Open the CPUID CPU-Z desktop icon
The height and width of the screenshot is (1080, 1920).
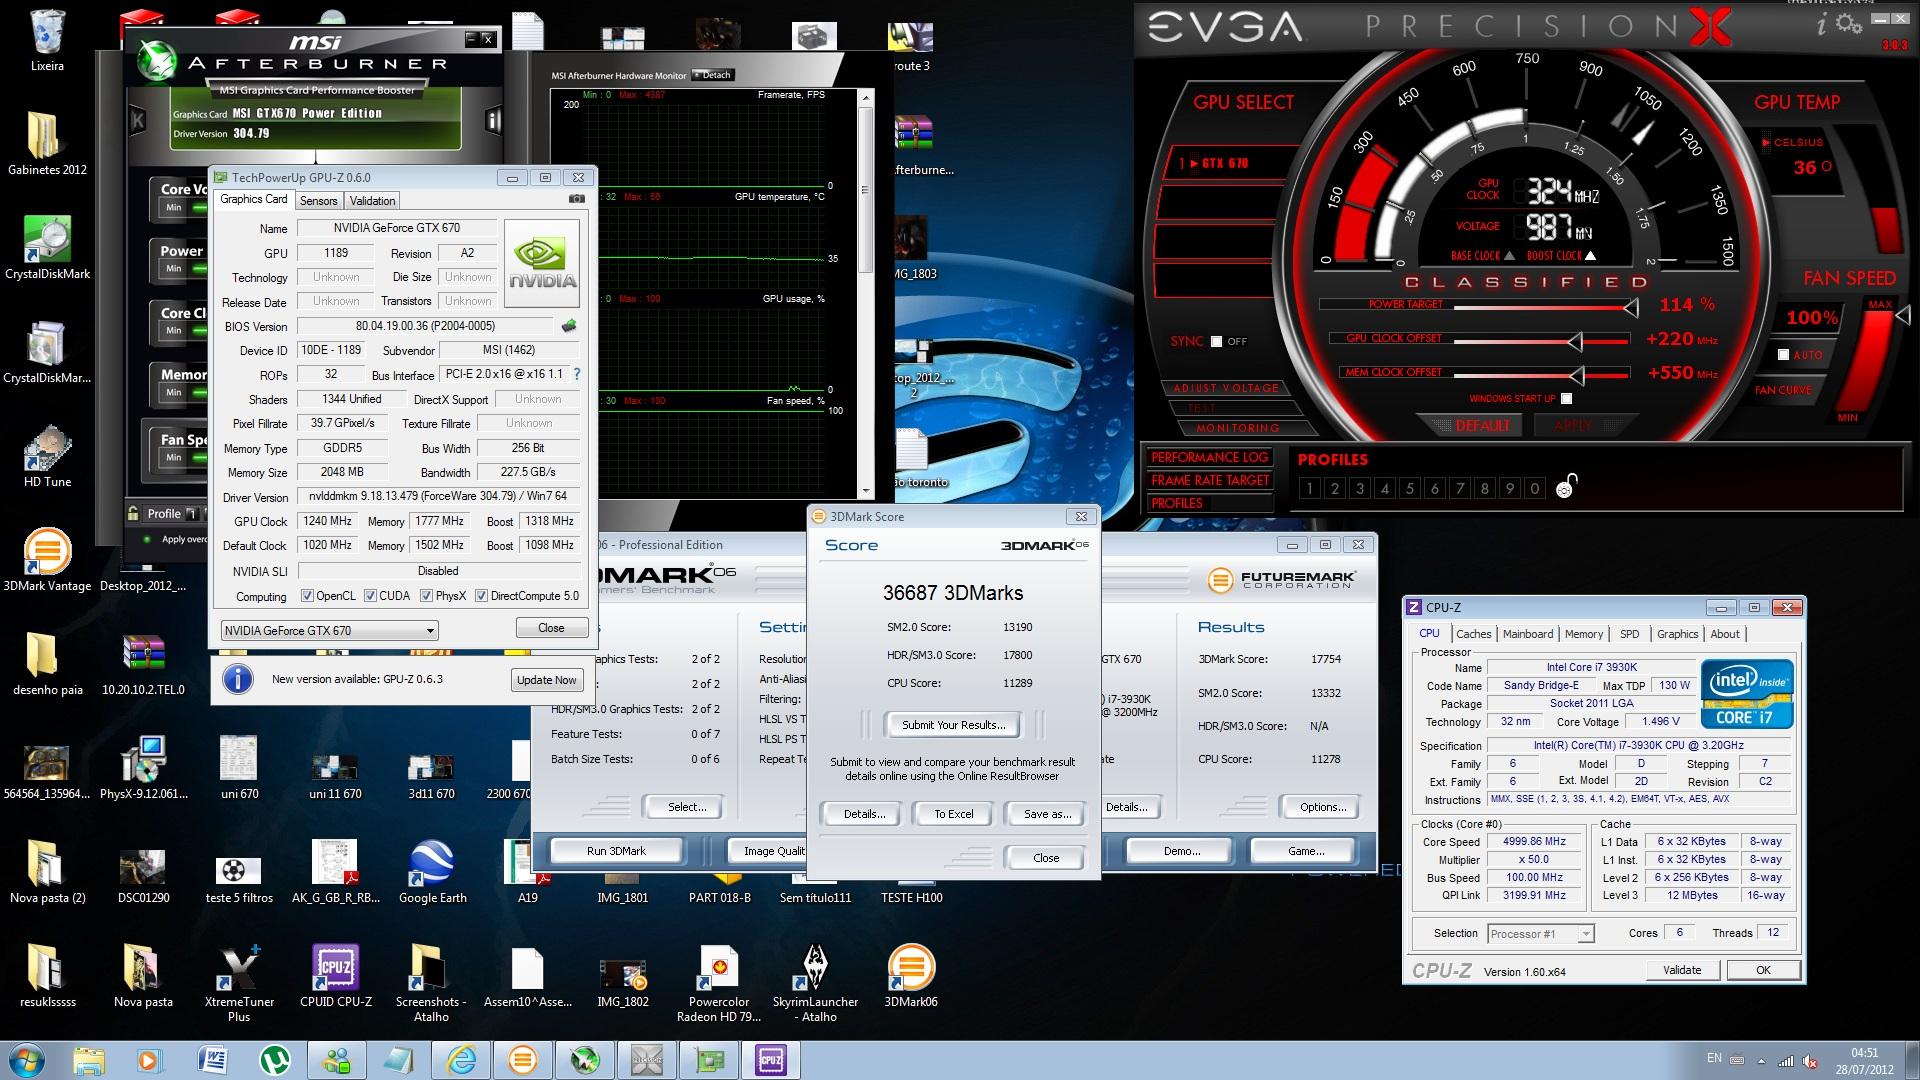[x=335, y=976]
